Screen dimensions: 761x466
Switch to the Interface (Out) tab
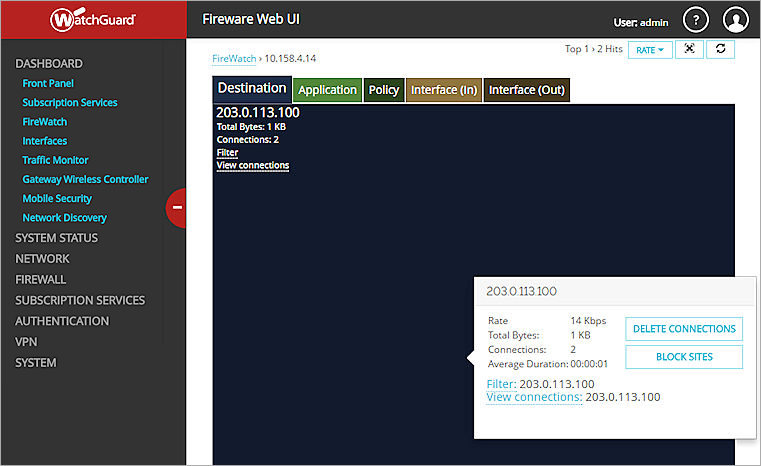point(527,90)
